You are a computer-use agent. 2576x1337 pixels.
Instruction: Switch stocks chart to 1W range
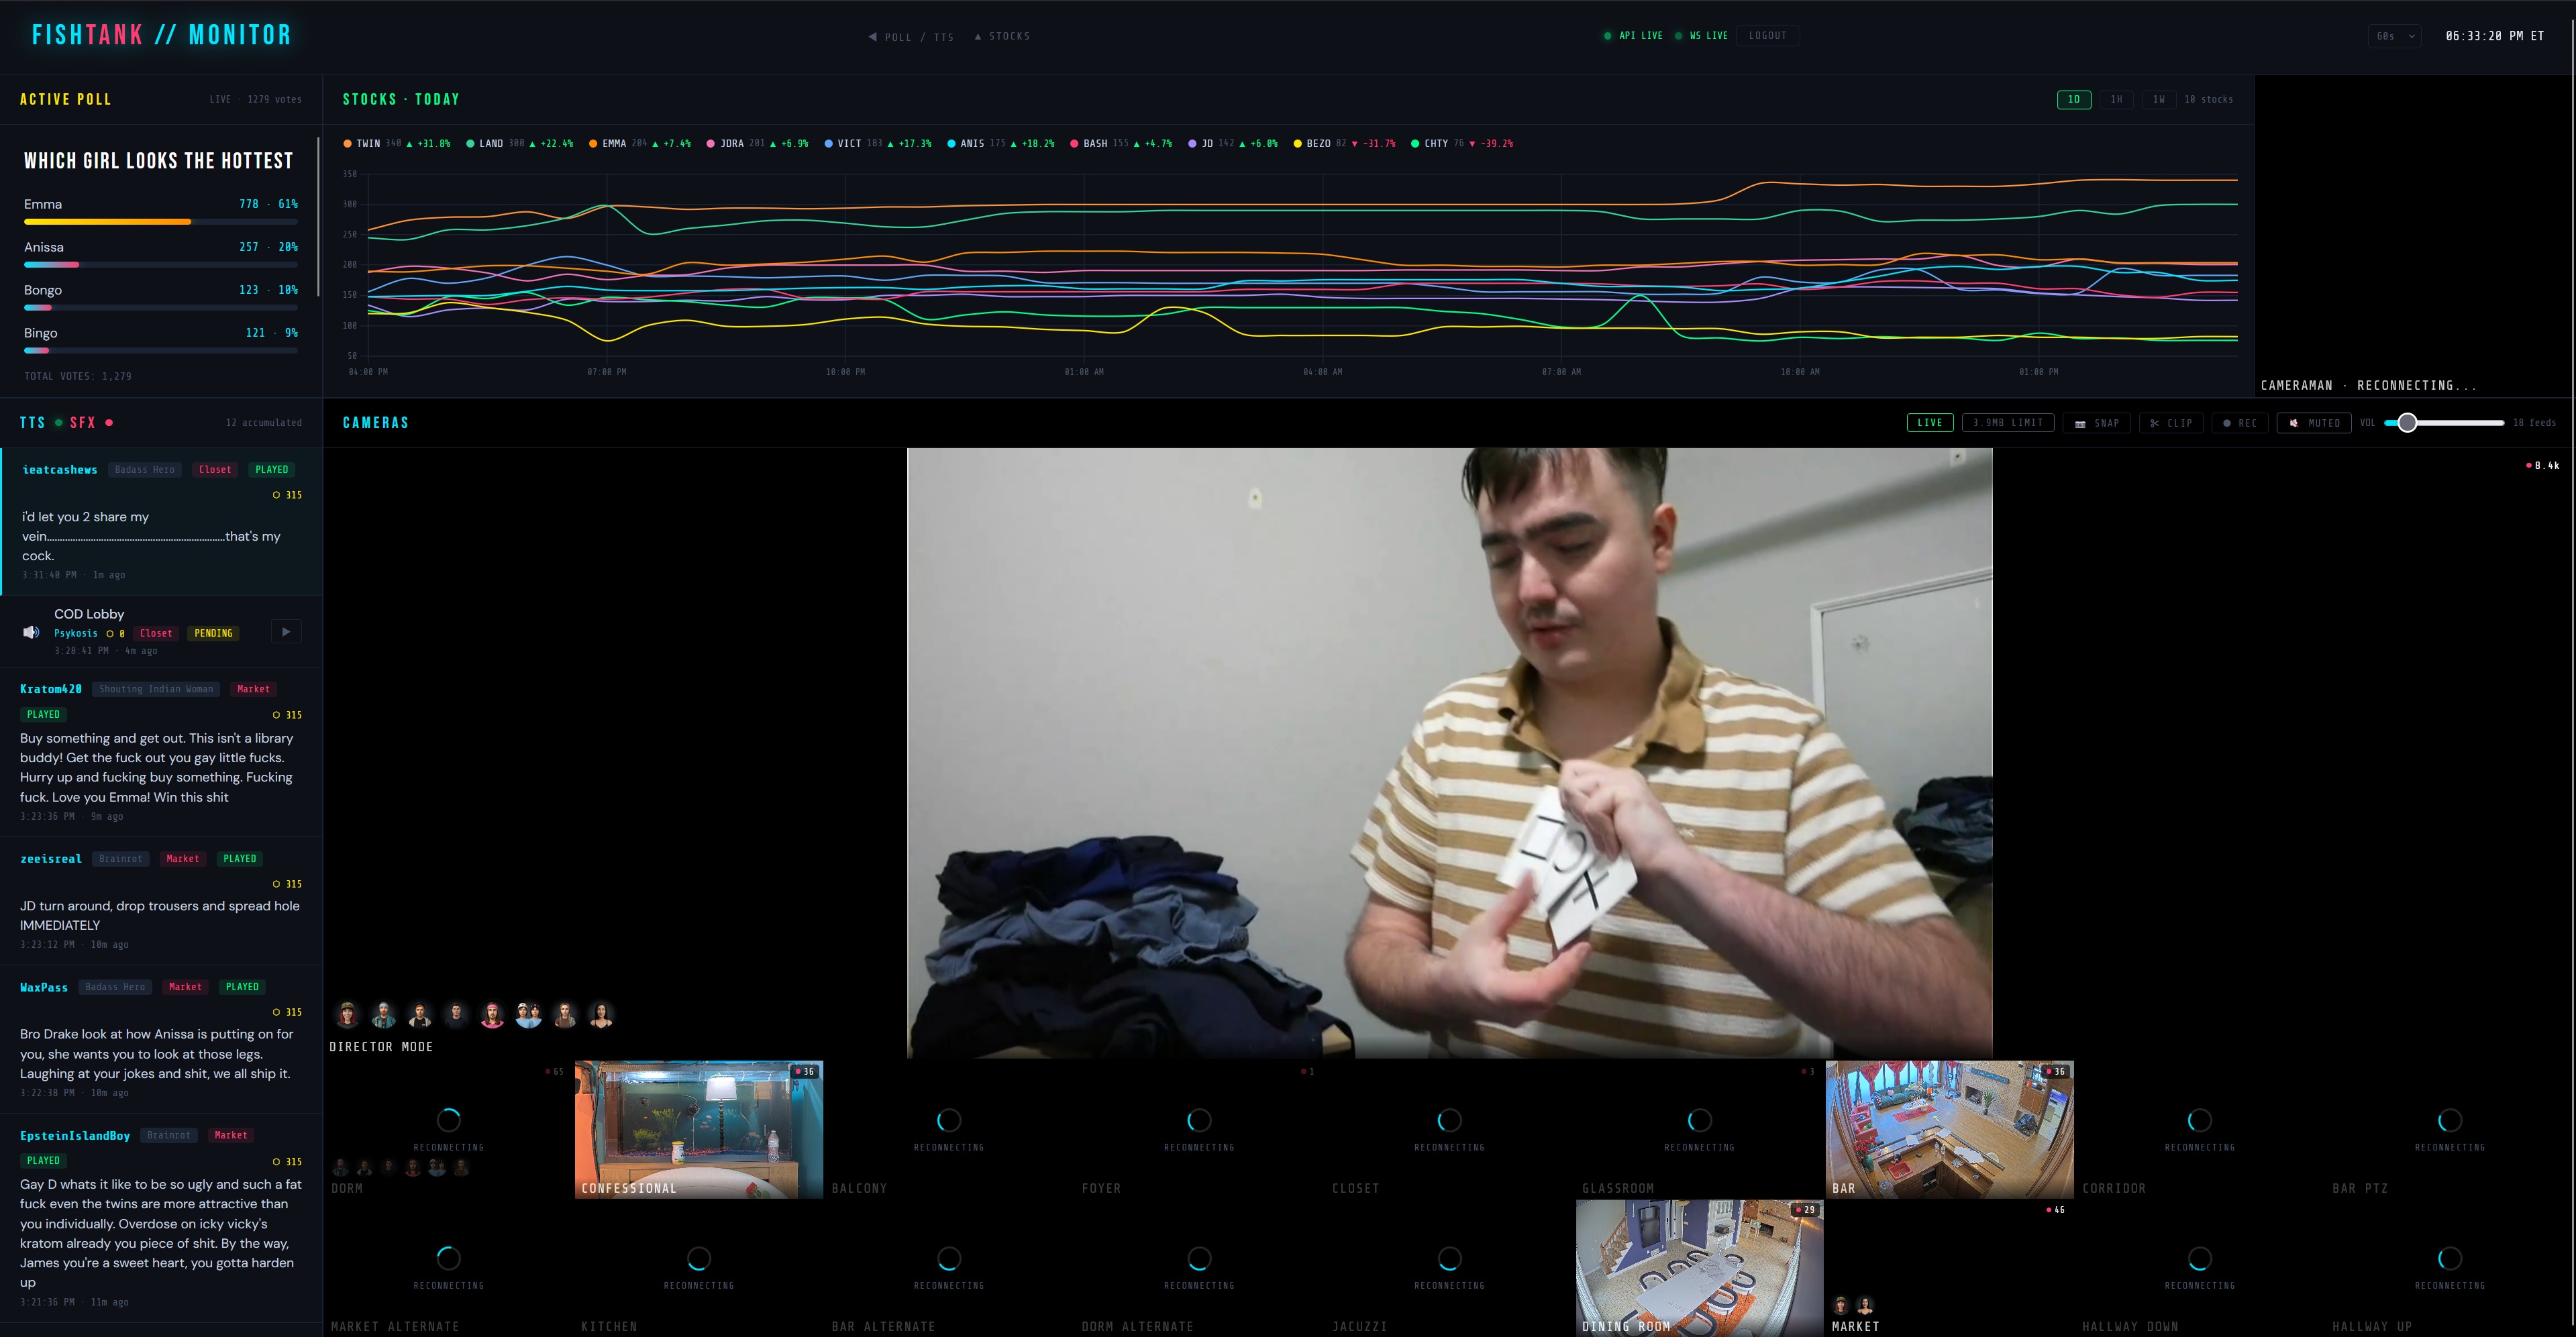tap(2158, 99)
